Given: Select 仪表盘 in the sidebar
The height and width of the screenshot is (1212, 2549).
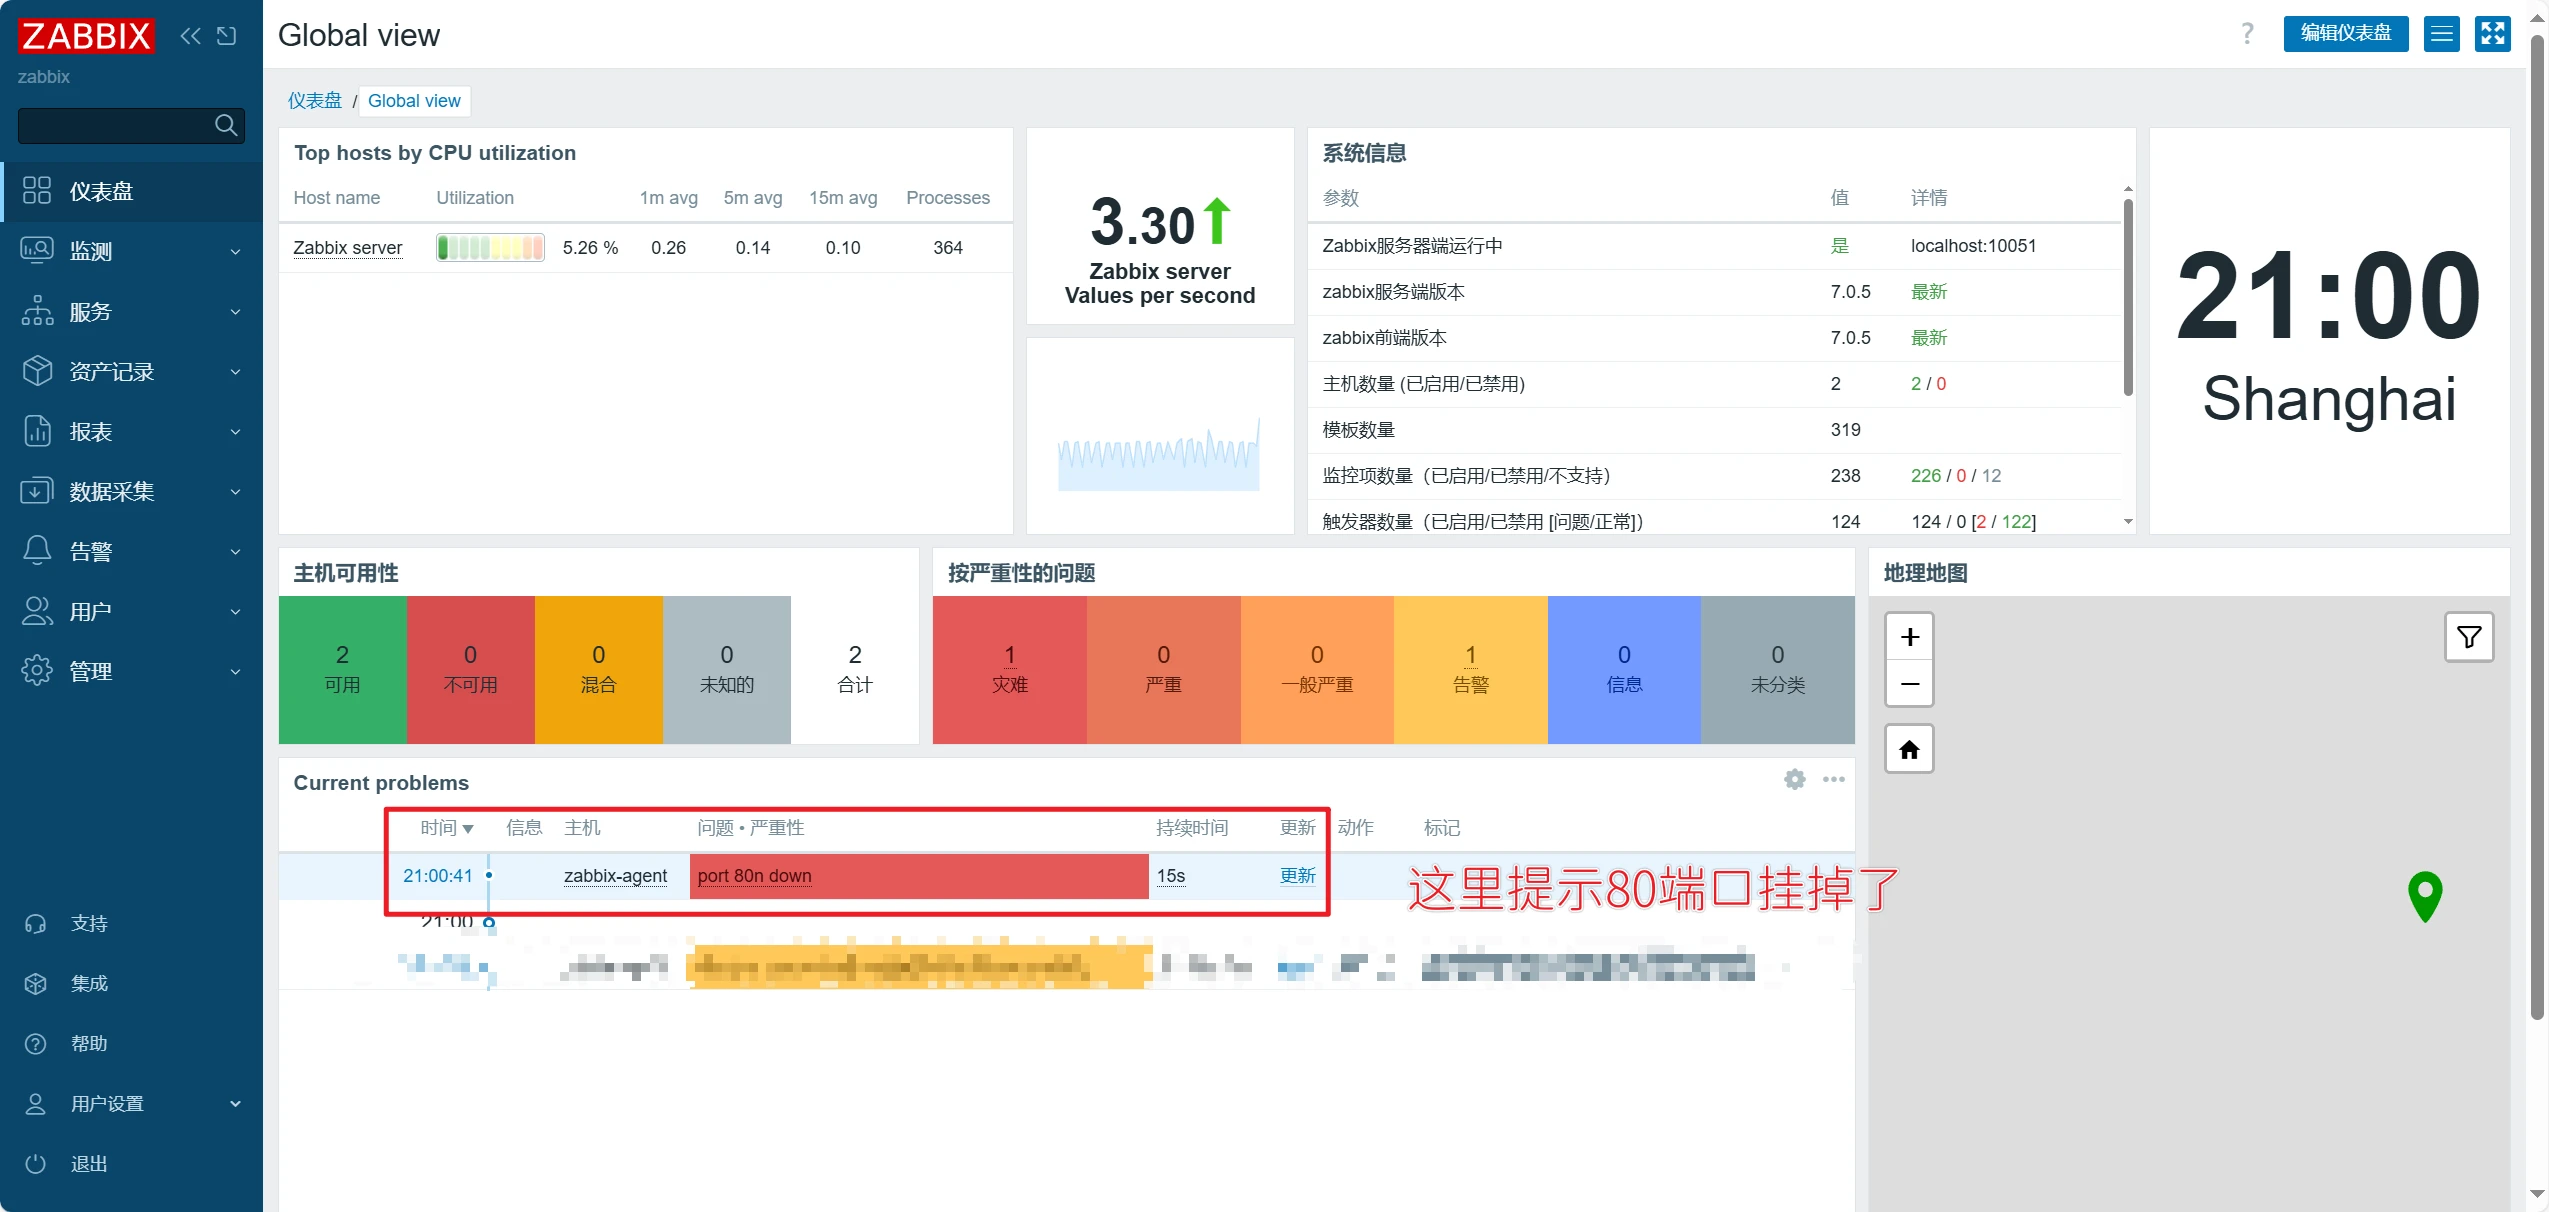Looking at the screenshot, I should coord(101,191).
